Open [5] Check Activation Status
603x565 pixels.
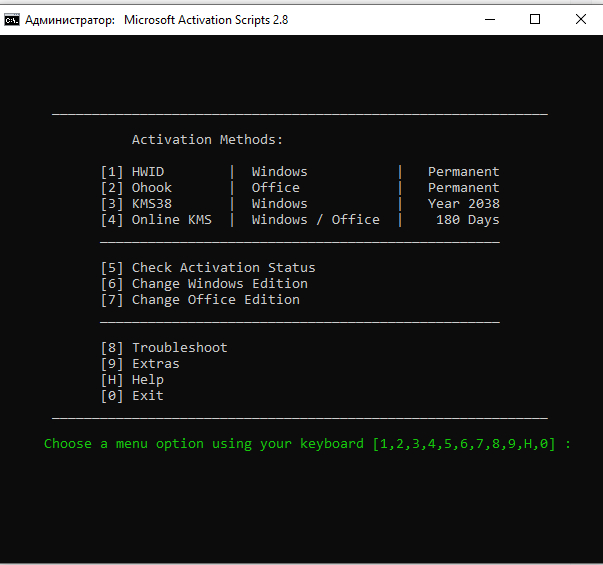click(x=208, y=268)
